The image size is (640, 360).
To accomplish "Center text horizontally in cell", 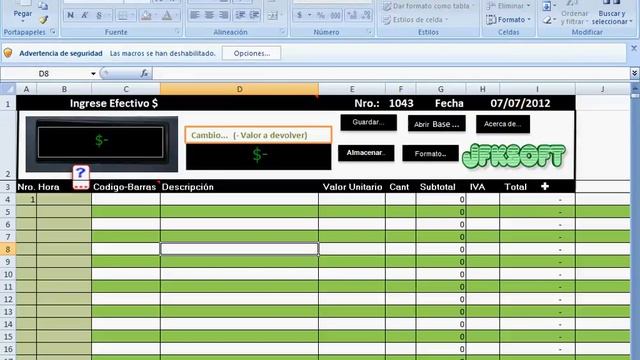I will pyautogui.click(x=209, y=15).
